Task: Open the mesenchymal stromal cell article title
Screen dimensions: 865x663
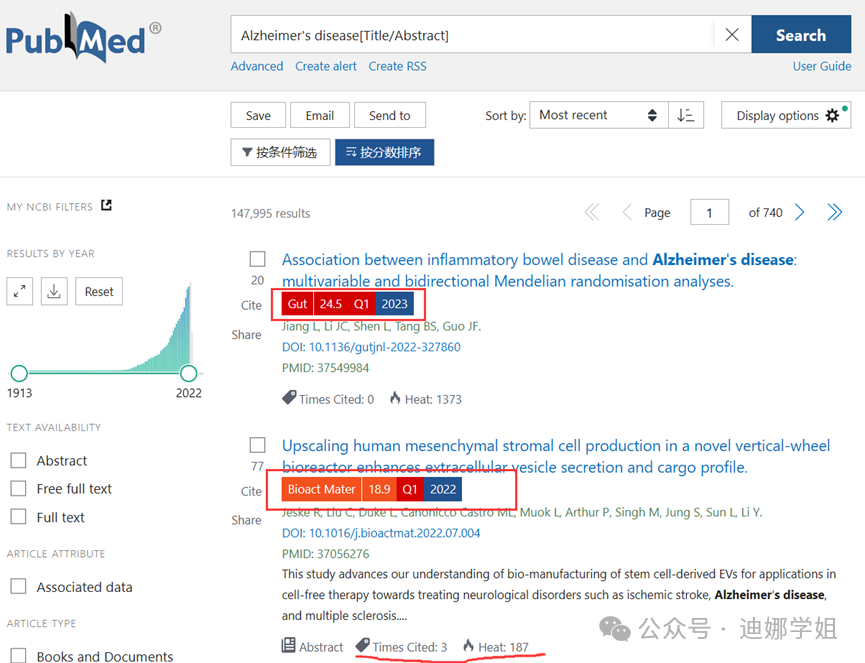Action: [556, 456]
